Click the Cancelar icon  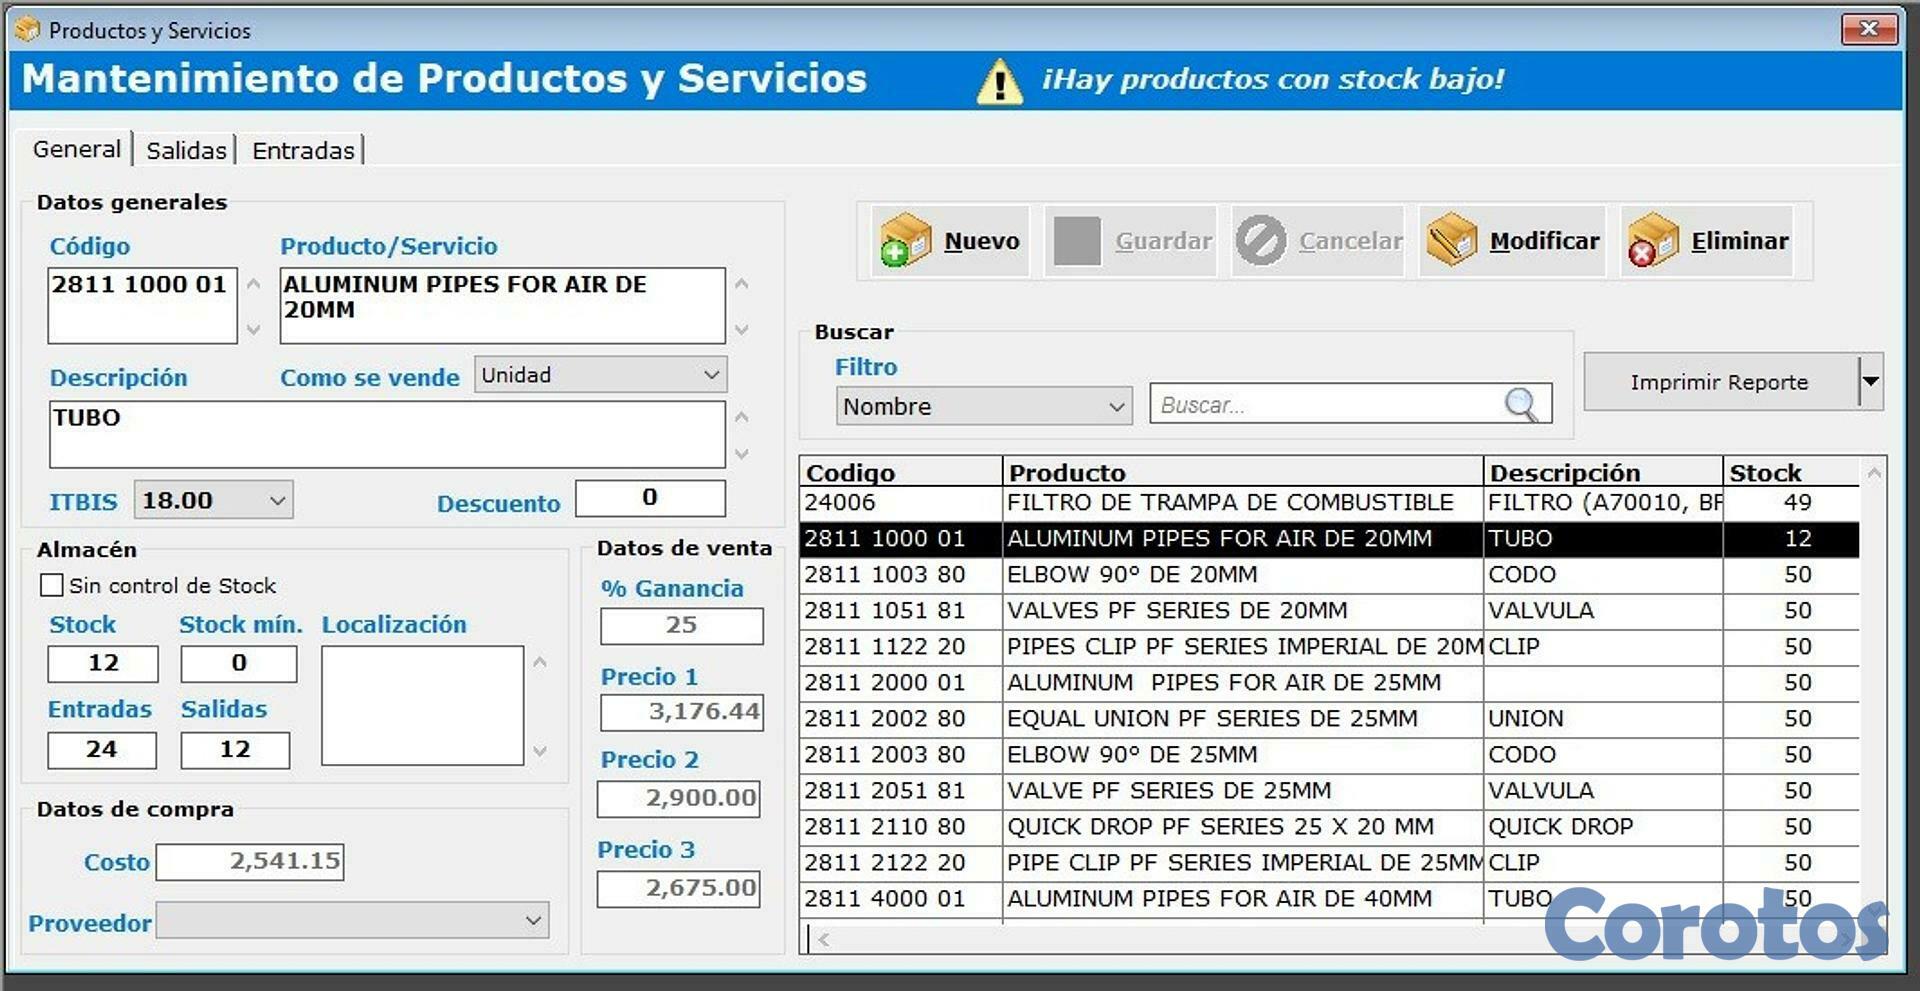click(1262, 239)
